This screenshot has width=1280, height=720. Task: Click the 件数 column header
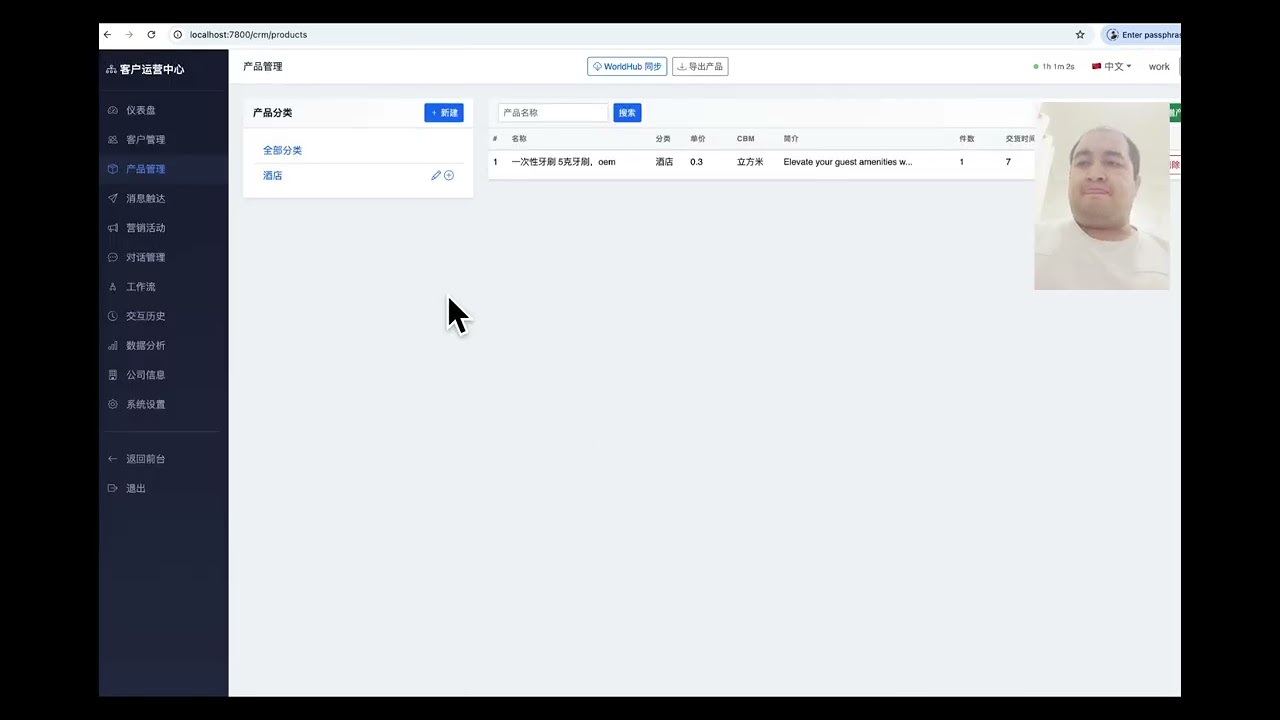click(967, 139)
